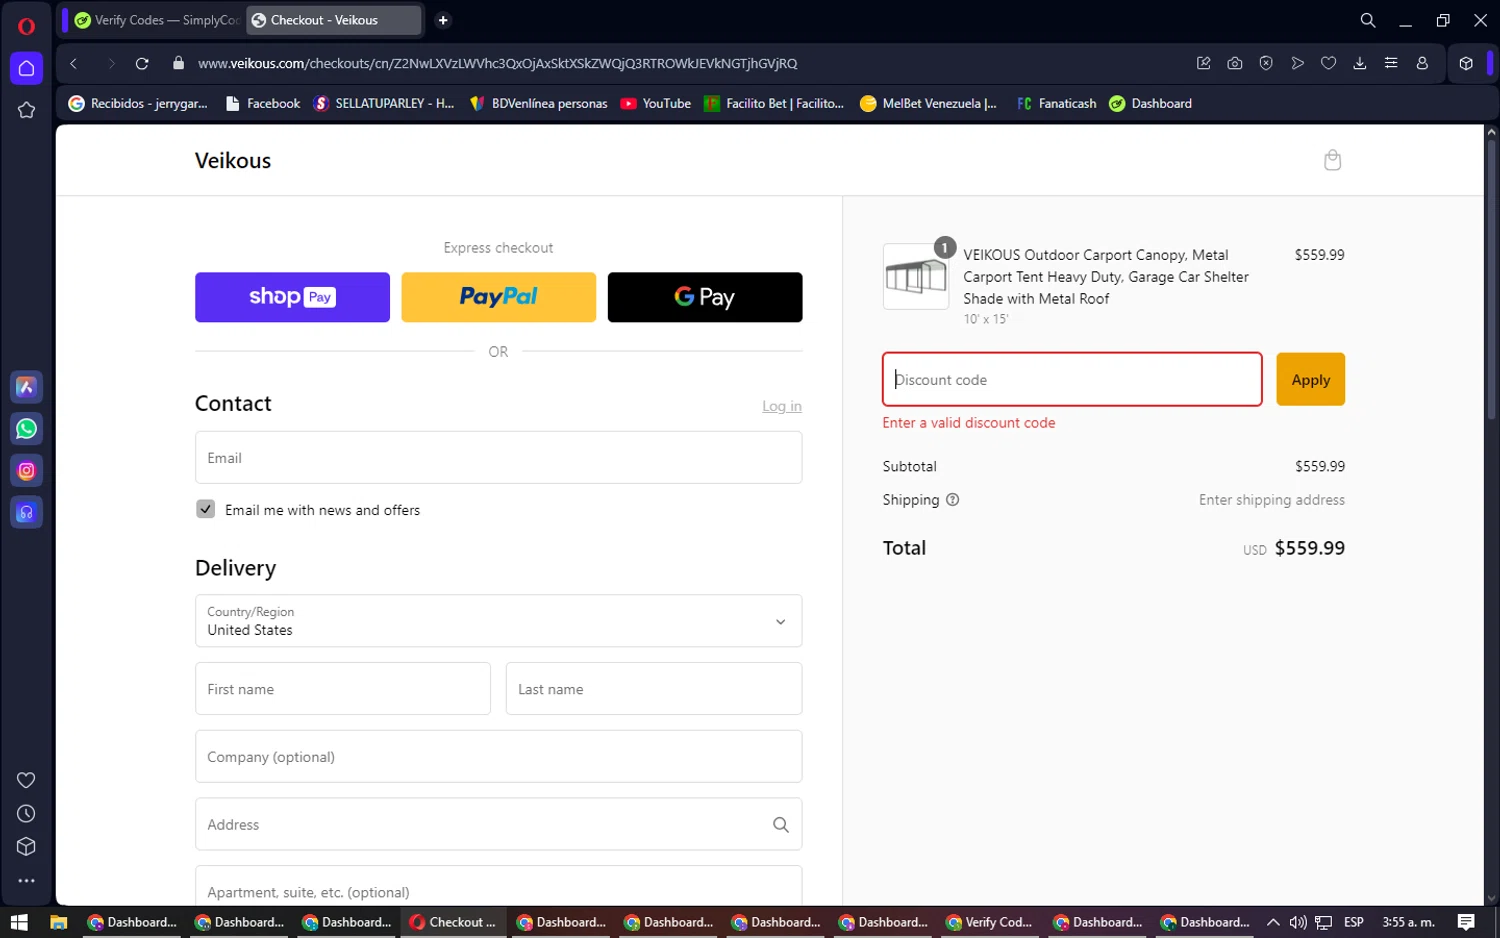The image size is (1500, 938).
Task: Click the tab search magnifier icon
Action: point(1367,20)
